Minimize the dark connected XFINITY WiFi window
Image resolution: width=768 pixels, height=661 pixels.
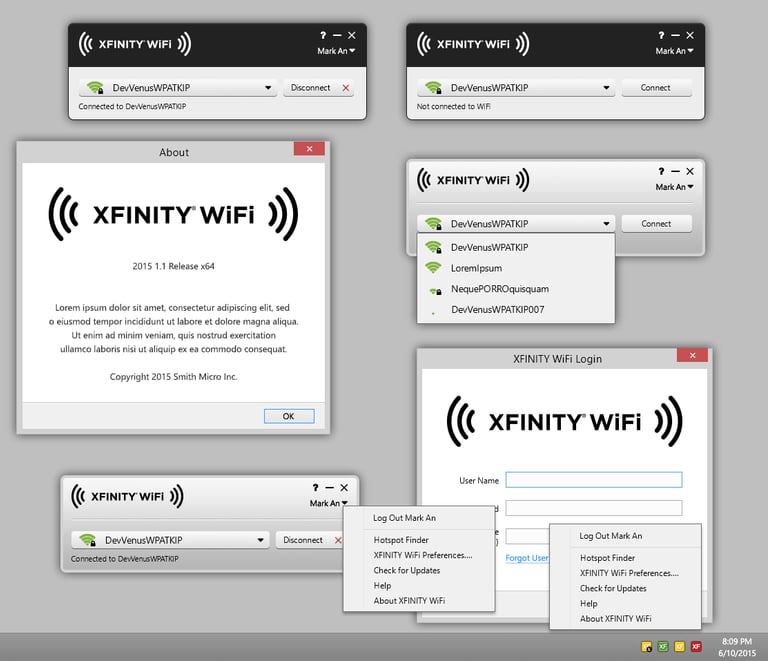pos(337,35)
